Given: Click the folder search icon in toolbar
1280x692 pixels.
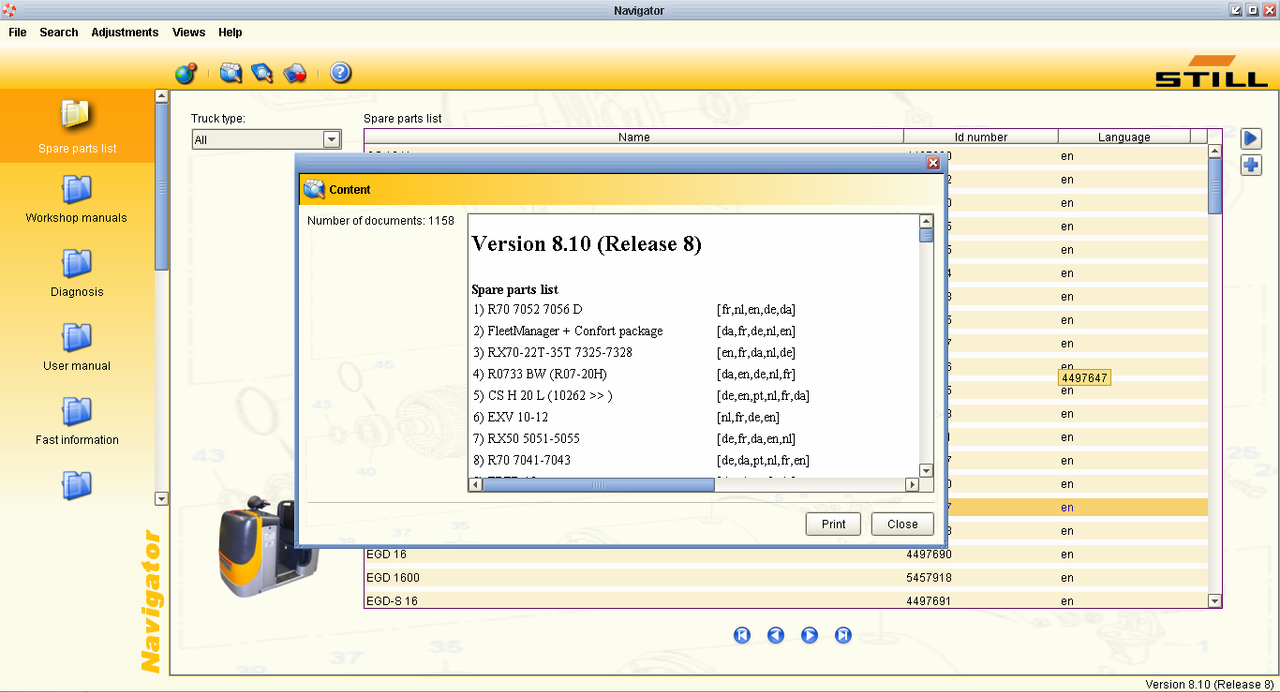Looking at the screenshot, I should (x=231, y=73).
